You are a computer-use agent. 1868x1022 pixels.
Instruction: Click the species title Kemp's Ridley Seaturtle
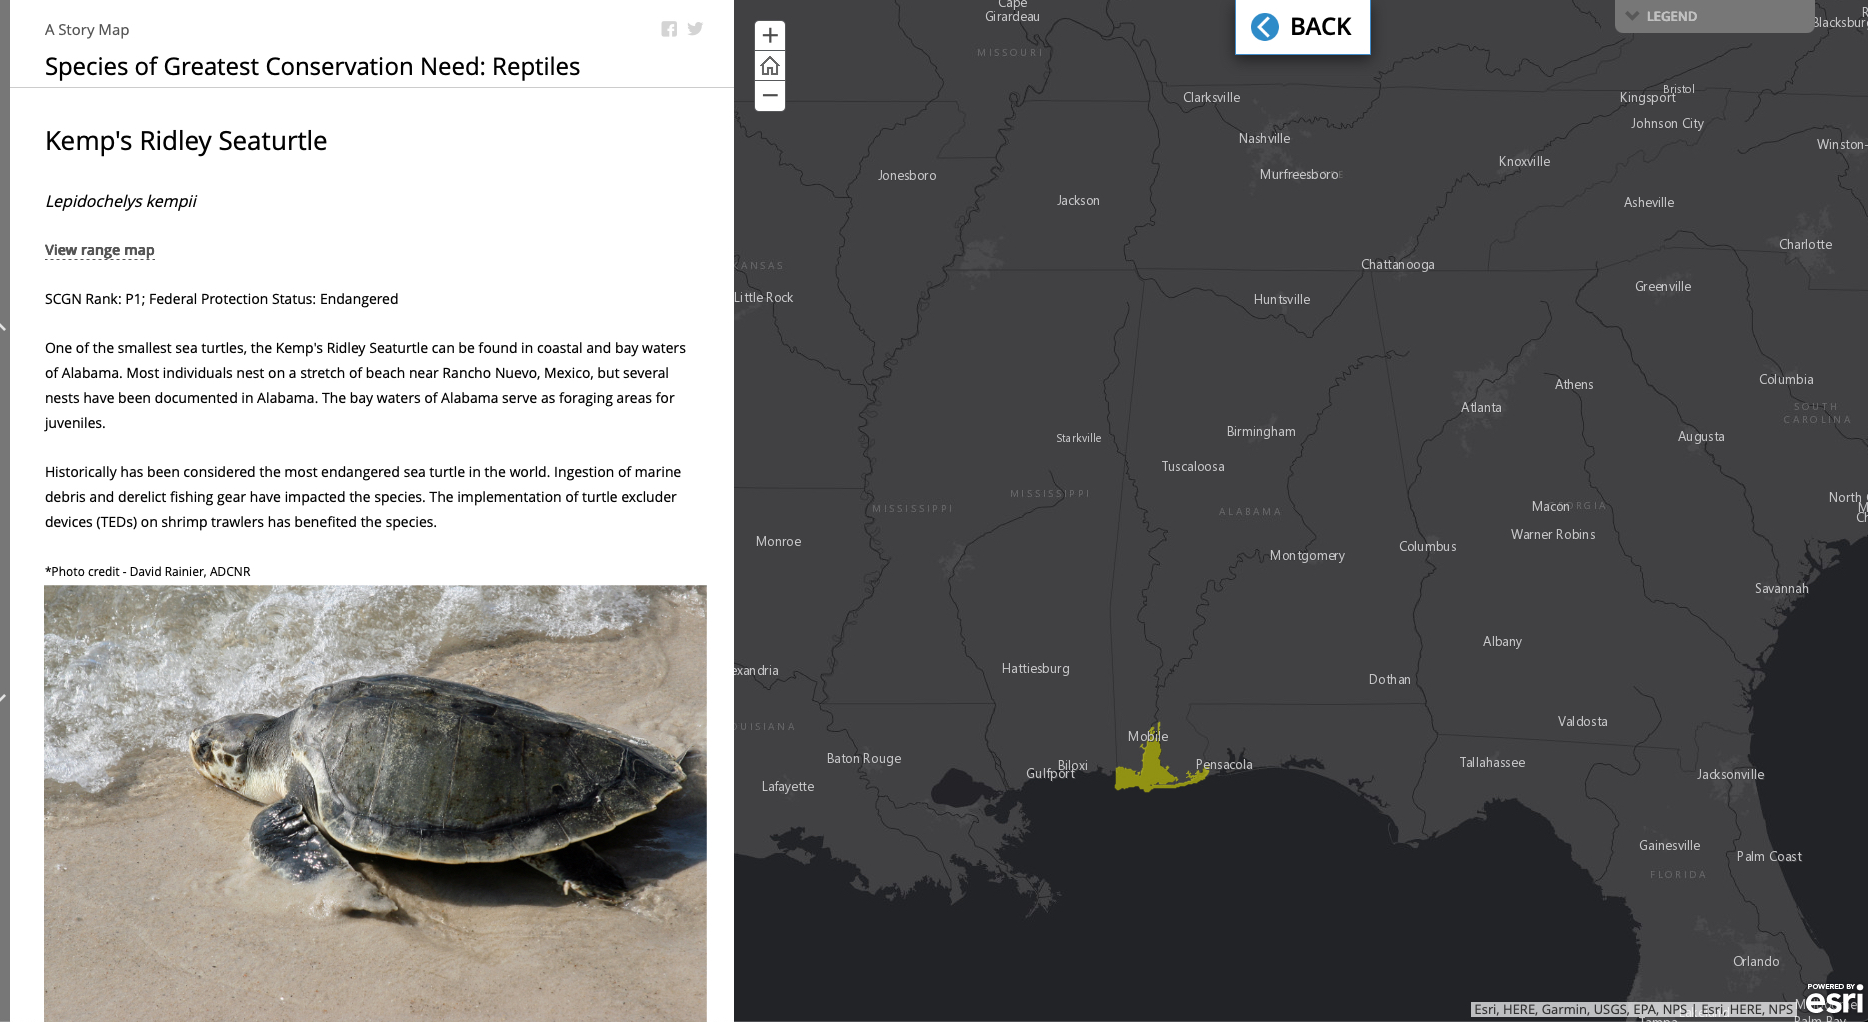[185, 141]
